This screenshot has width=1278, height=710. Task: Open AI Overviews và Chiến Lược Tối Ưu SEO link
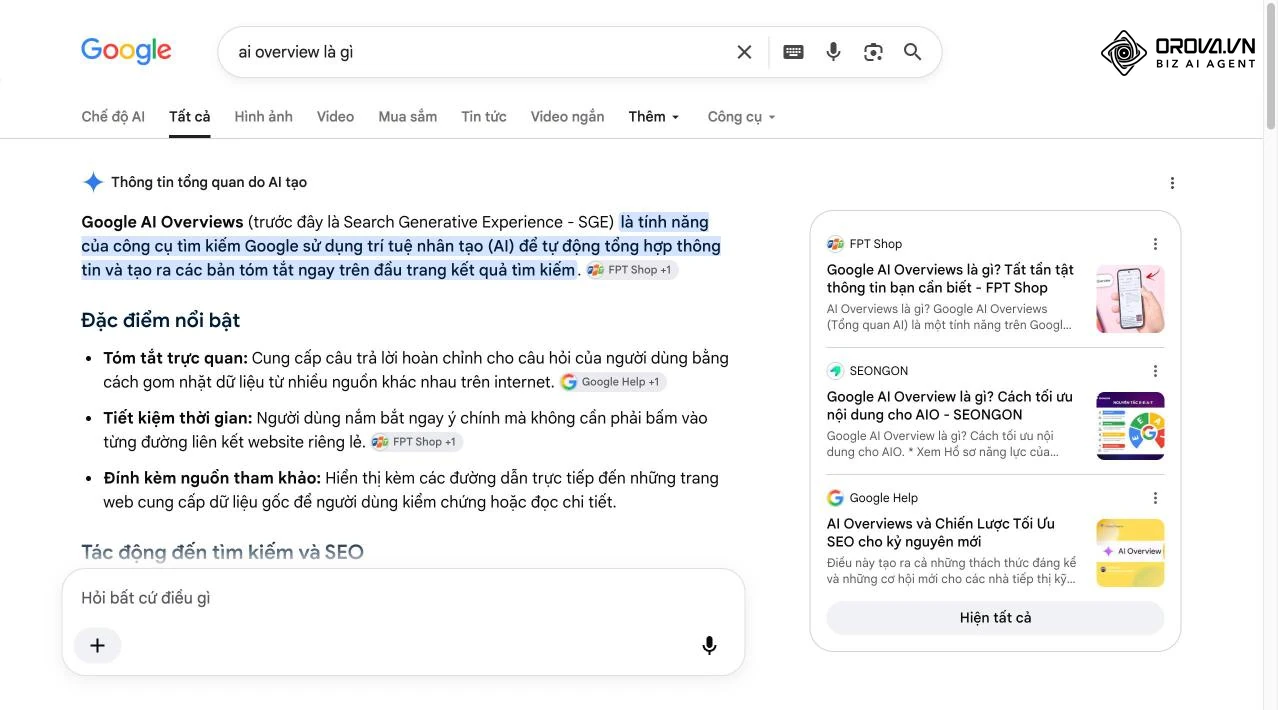coord(941,532)
